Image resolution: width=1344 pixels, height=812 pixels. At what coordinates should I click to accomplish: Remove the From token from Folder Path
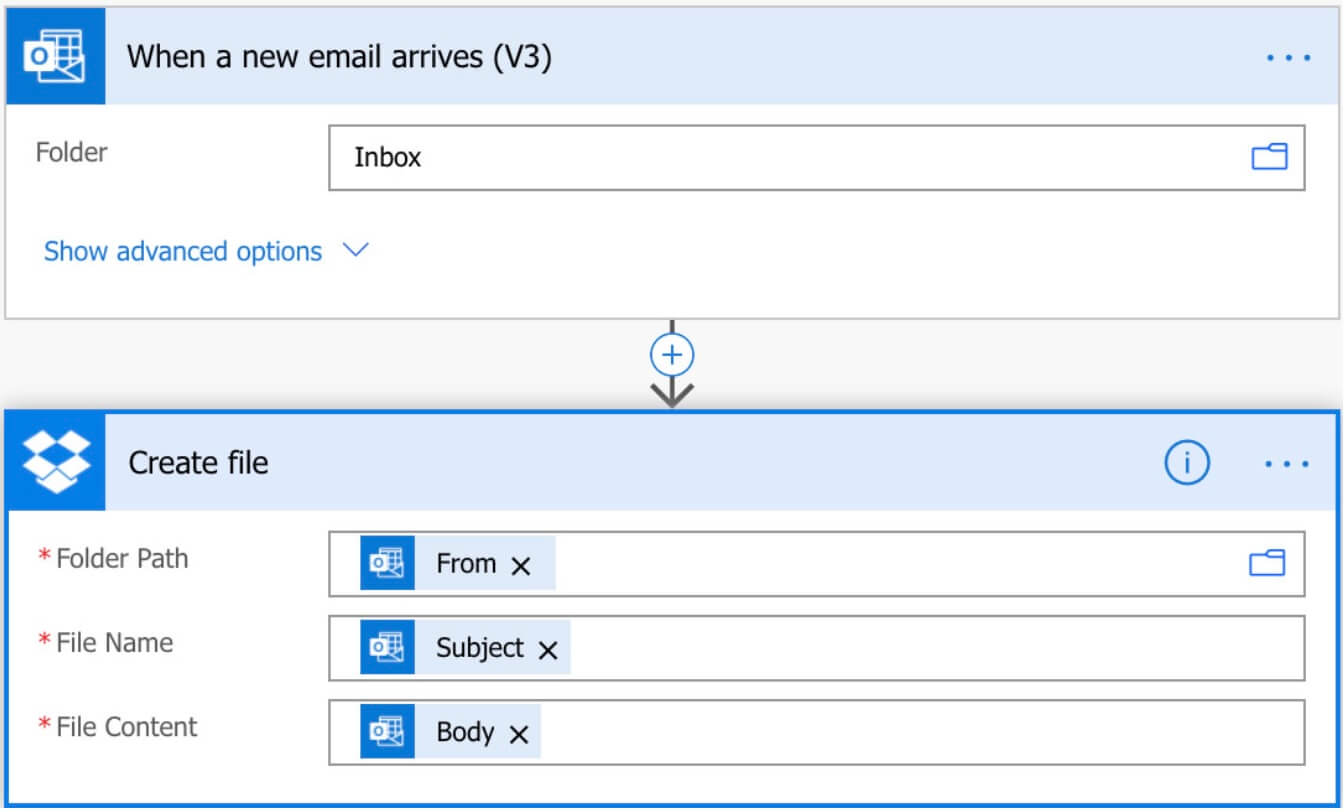tap(521, 566)
